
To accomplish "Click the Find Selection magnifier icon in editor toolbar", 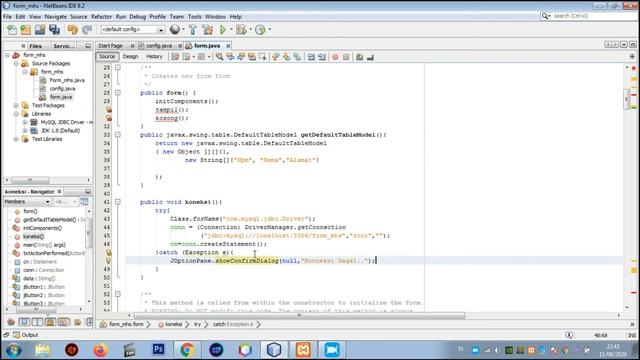I will (220, 57).
